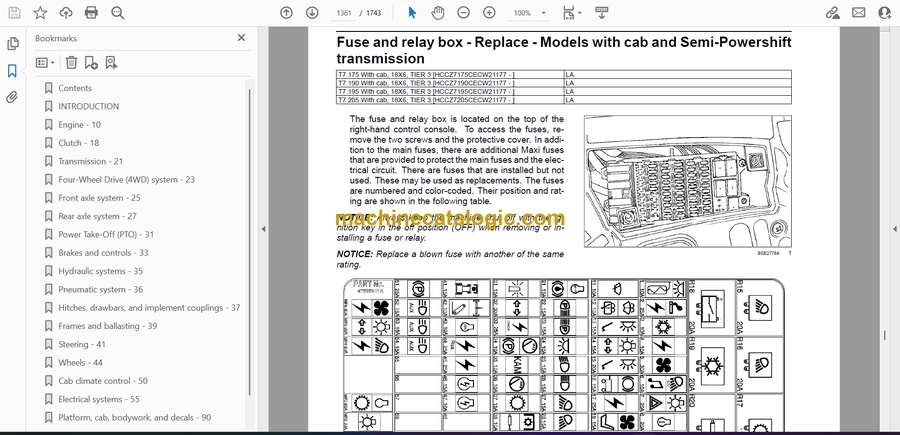900x435 pixels.
Task: Jump to Engine - 10 bookmark
Action: pyautogui.click(x=79, y=125)
